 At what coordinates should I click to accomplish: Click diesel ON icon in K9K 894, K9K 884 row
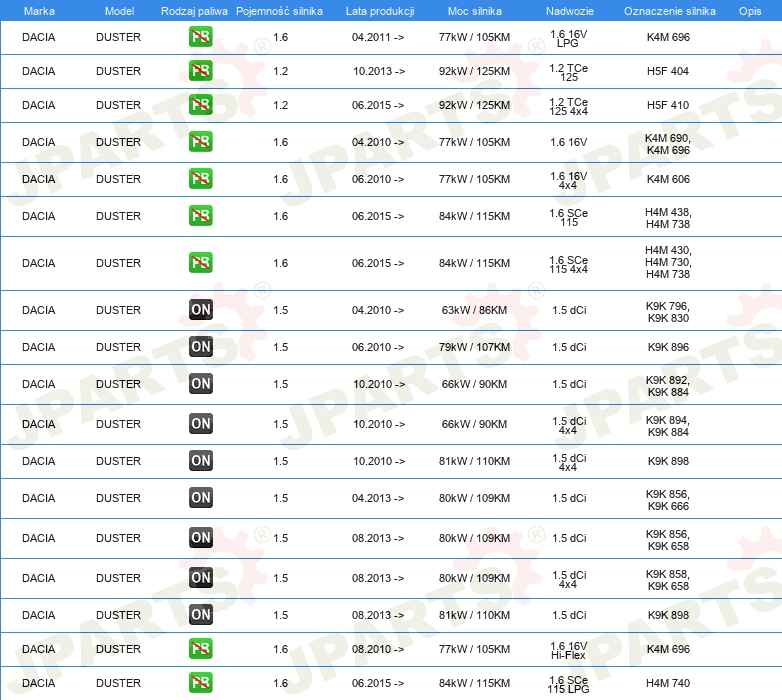pos(200,423)
